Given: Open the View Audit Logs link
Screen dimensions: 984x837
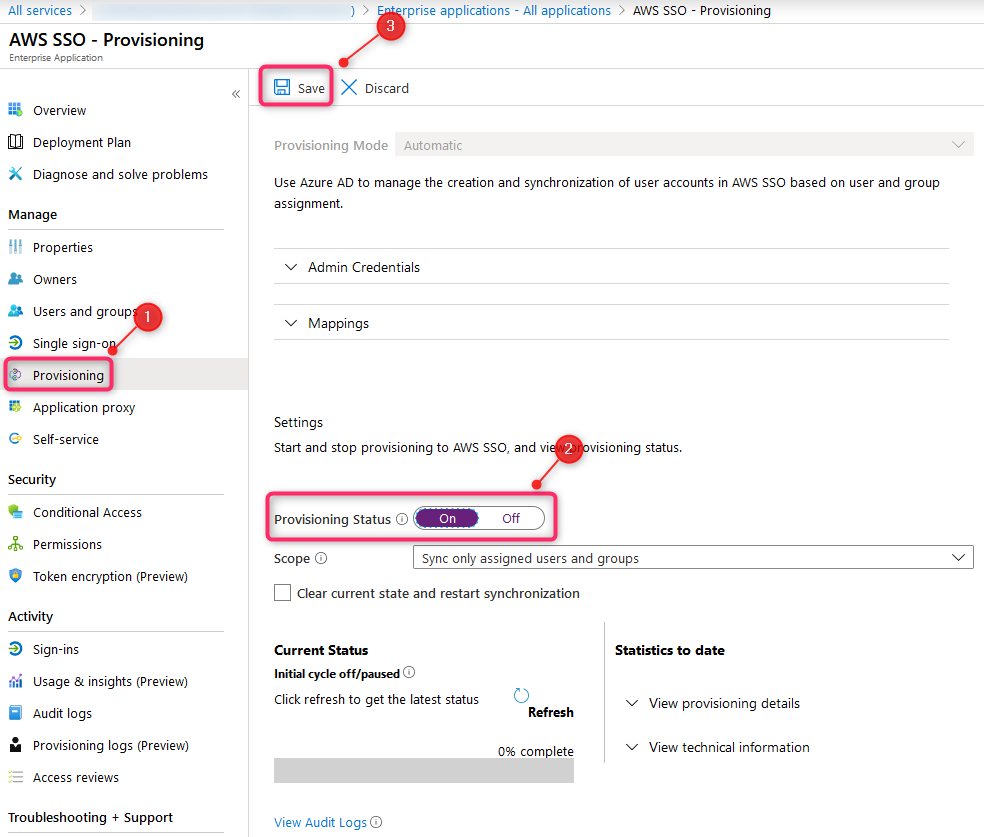Looking at the screenshot, I should (320, 822).
